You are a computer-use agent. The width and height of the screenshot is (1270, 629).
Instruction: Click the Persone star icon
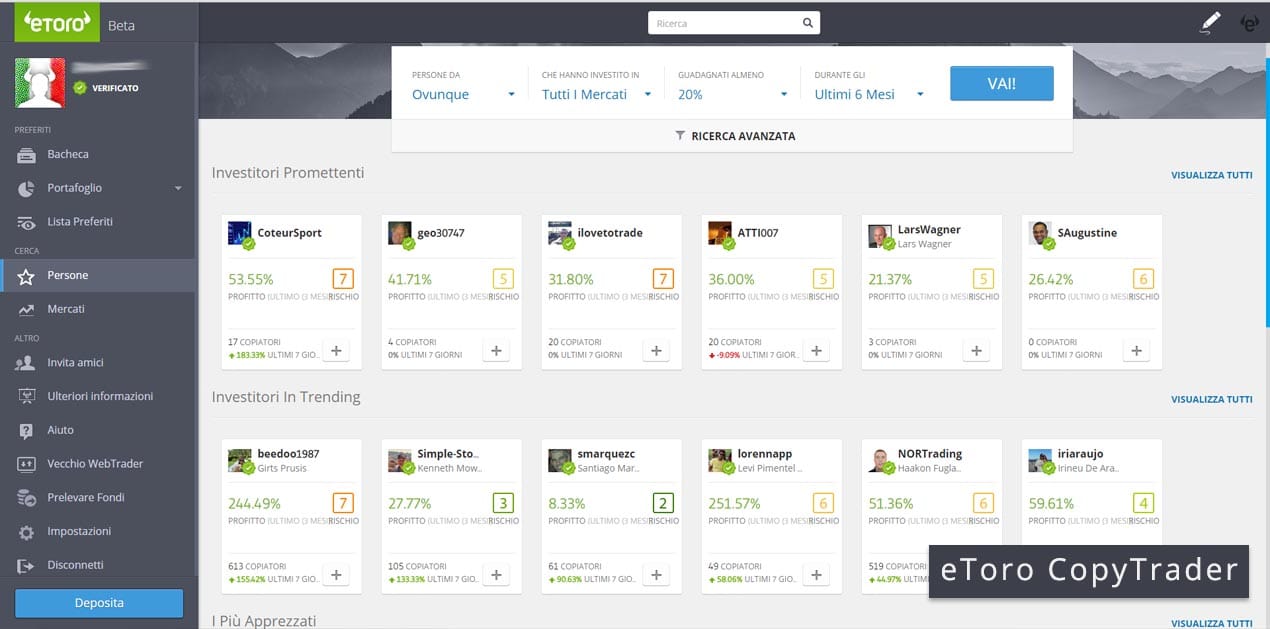(27, 275)
